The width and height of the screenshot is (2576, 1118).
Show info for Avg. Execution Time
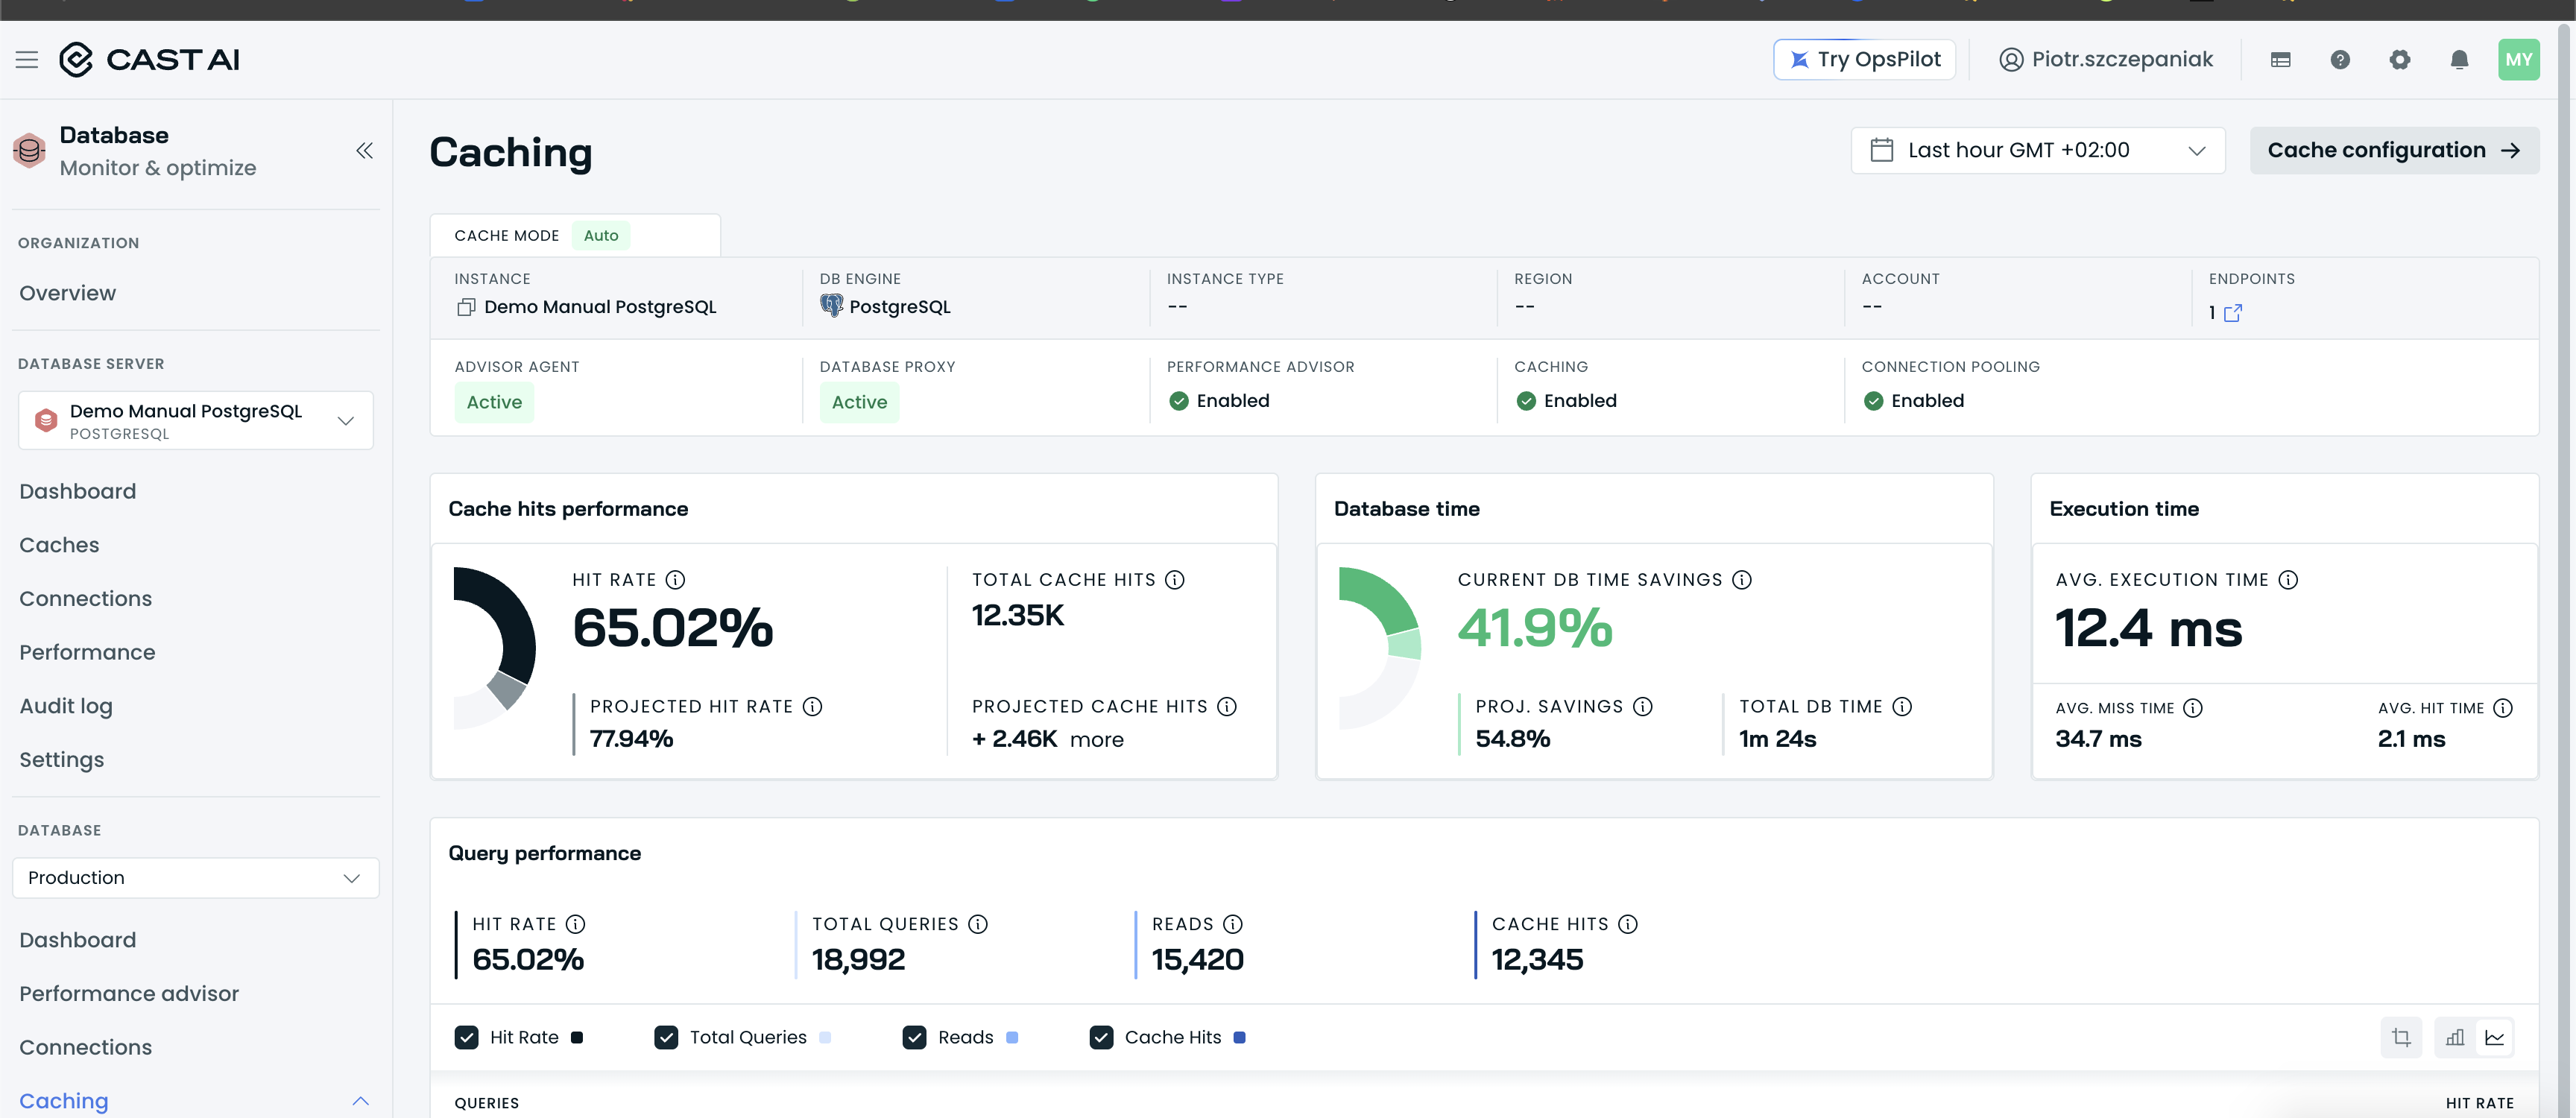click(2288, 580)
